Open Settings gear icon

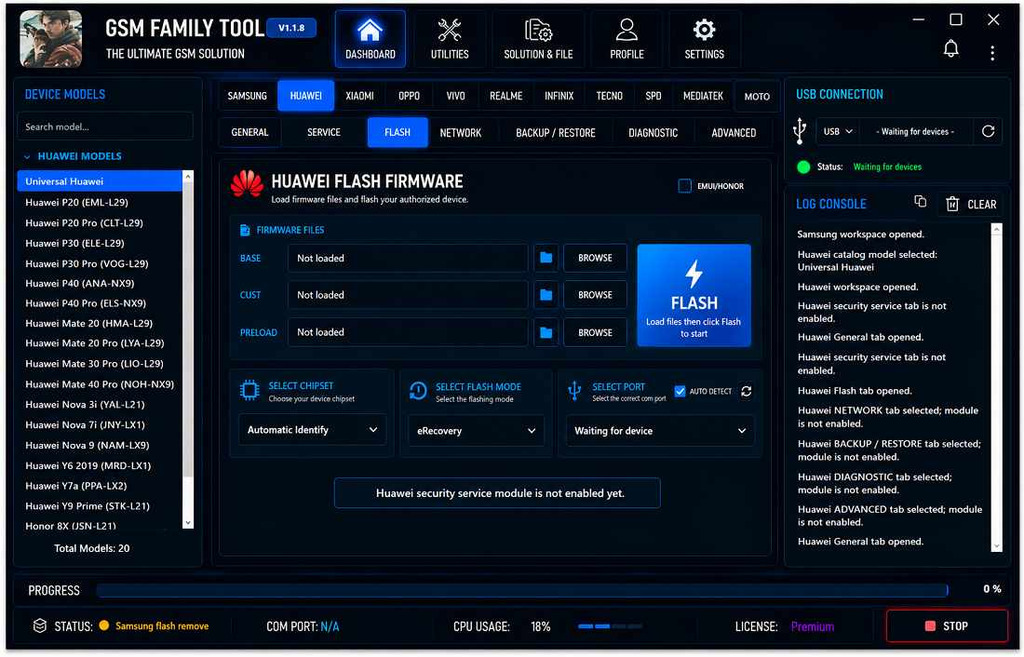click(x=704, y=30)
